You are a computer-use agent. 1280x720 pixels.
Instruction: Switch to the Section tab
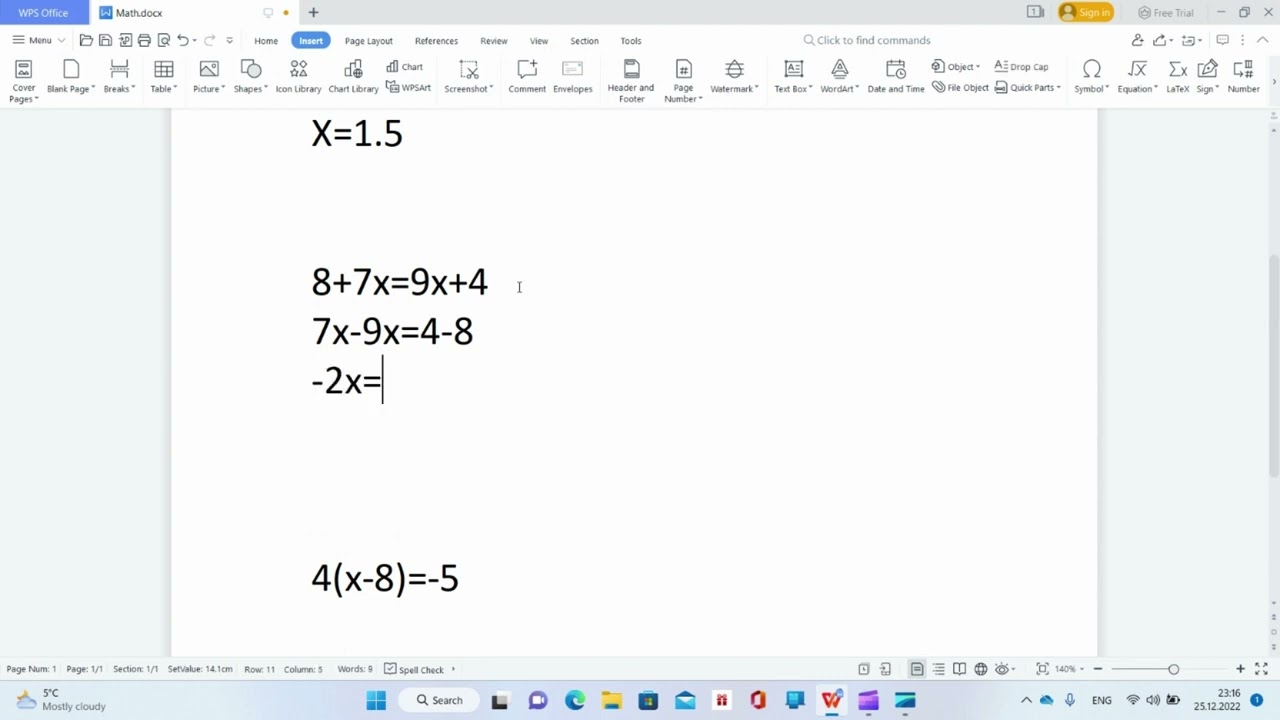pyautogui.click(x=584, y=41)
